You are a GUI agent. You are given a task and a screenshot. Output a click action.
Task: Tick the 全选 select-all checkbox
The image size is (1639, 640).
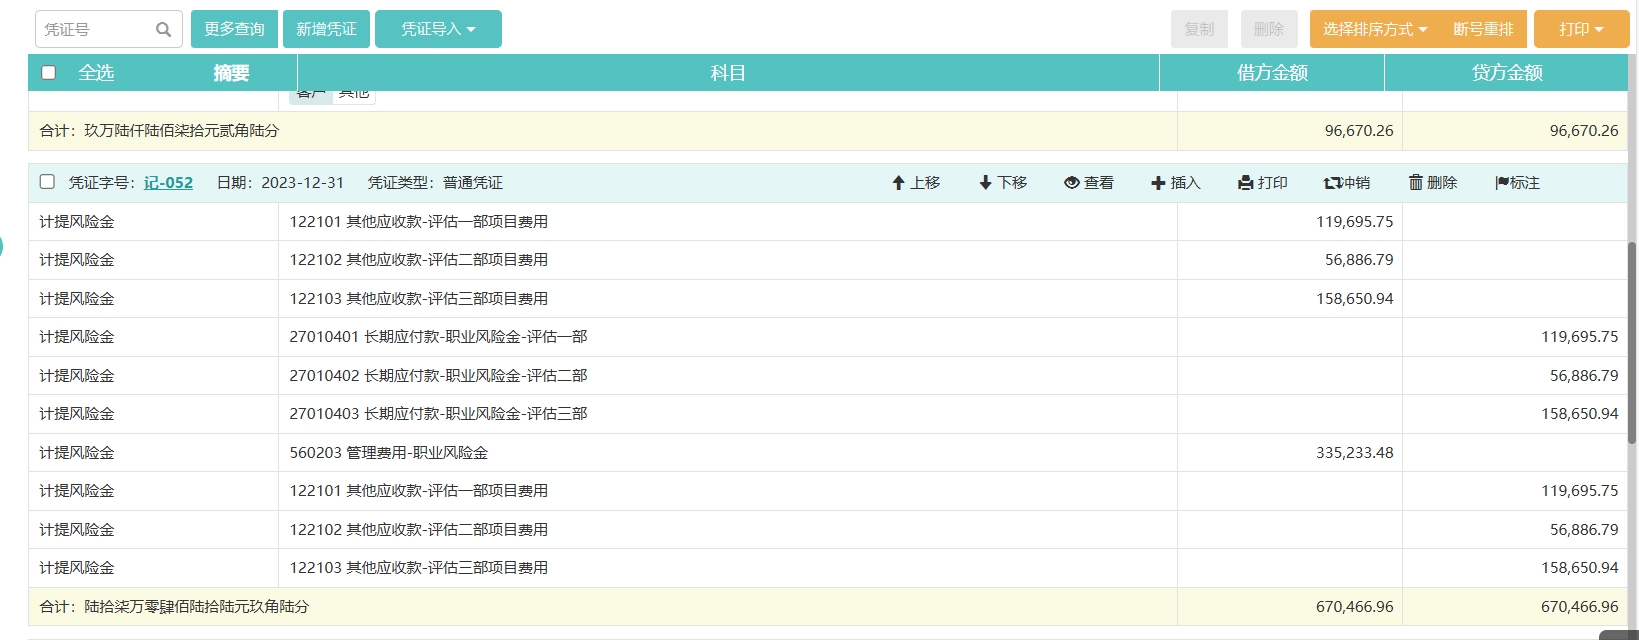pos(48,73)
